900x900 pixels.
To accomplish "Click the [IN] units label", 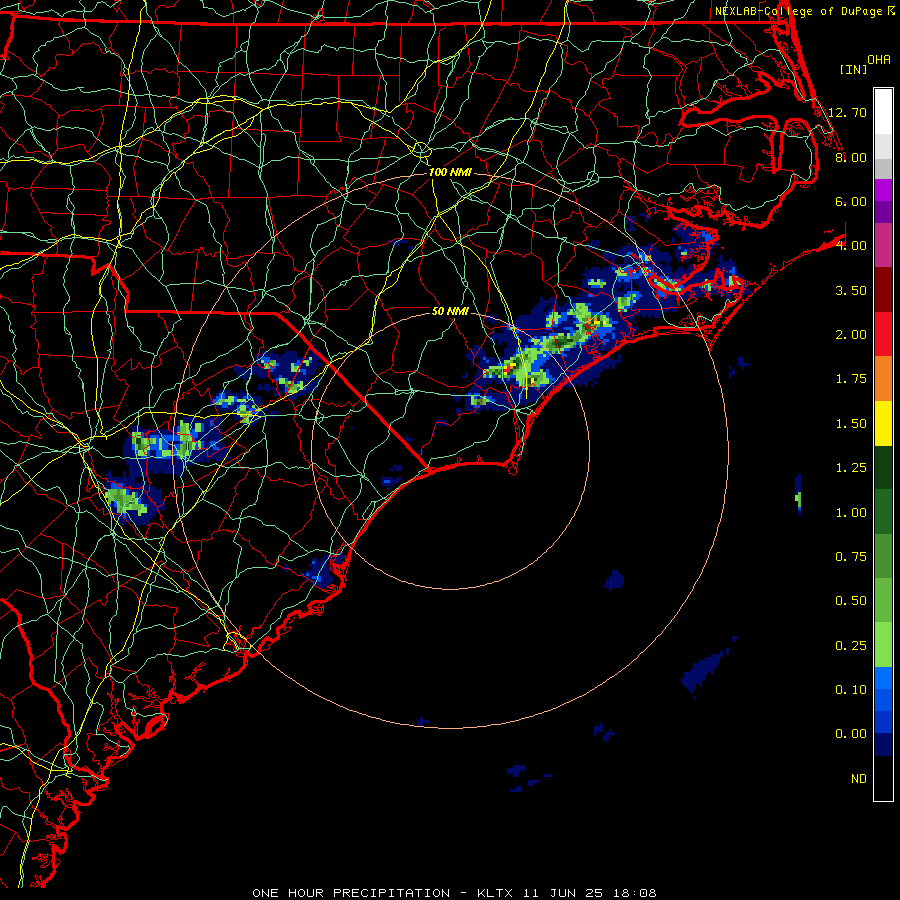I will pyautogui.click(x=853, y=69).
